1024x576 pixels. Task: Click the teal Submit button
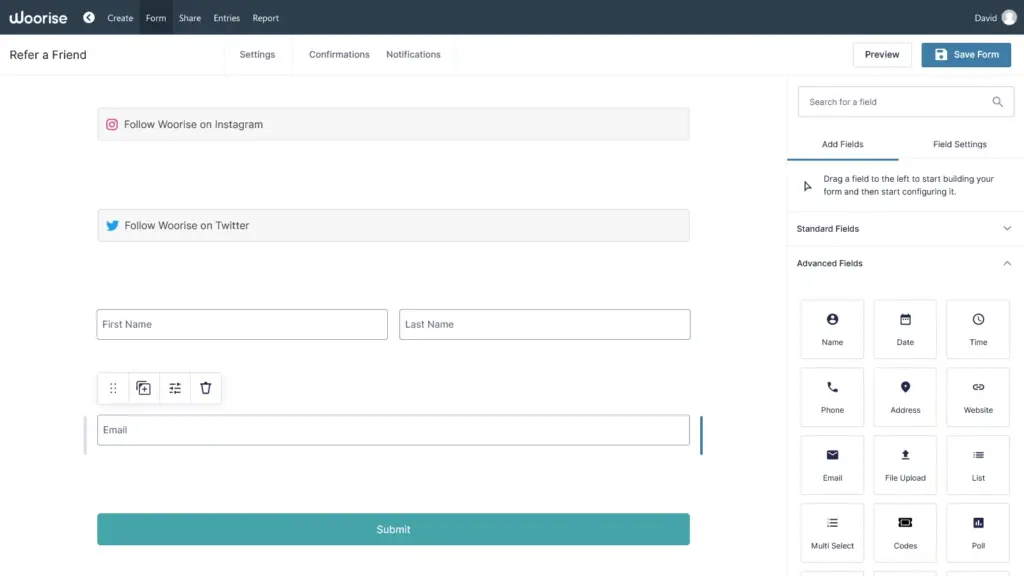pyautogui.click(x=393, y=529)
